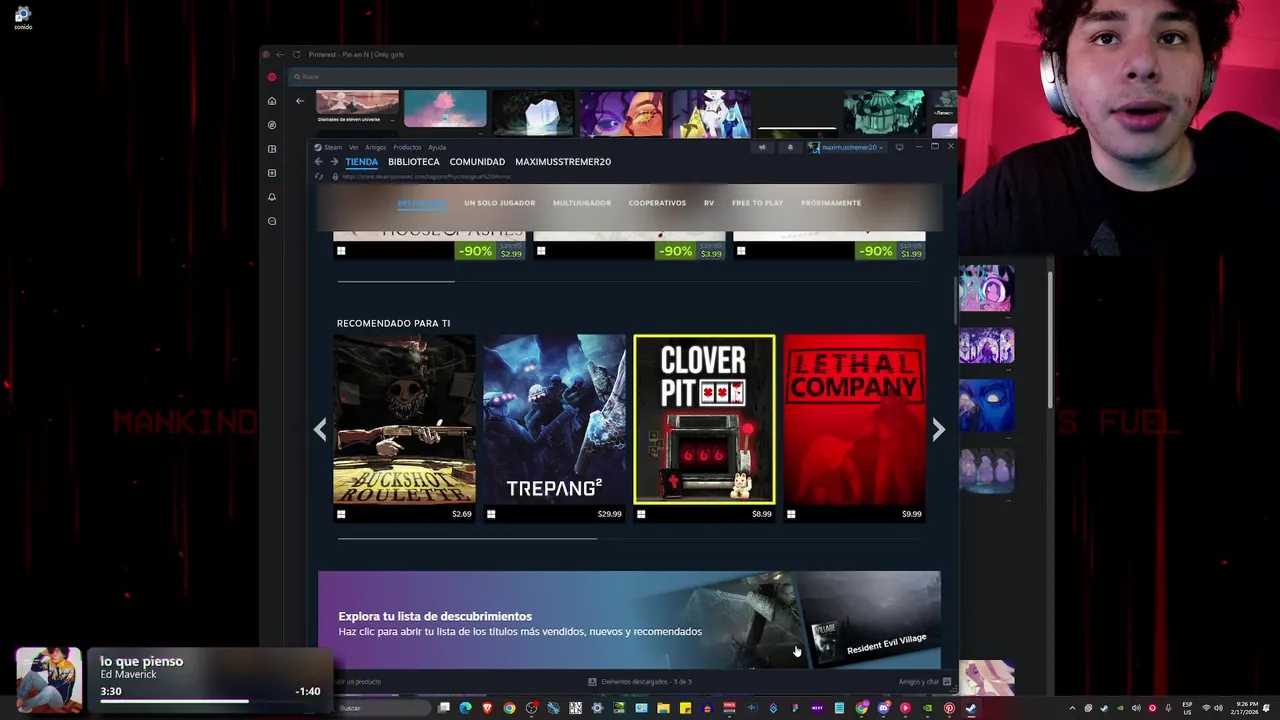Select the PRÓXIMAMENTE filter tab
This screenshot has width=1280, height=720.
pos(831,203)
